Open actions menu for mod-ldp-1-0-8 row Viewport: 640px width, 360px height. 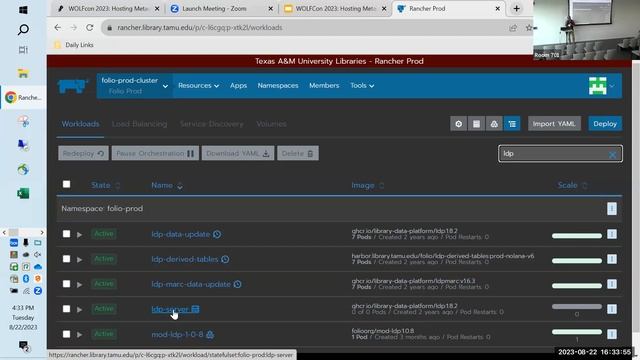pos(611,334)
